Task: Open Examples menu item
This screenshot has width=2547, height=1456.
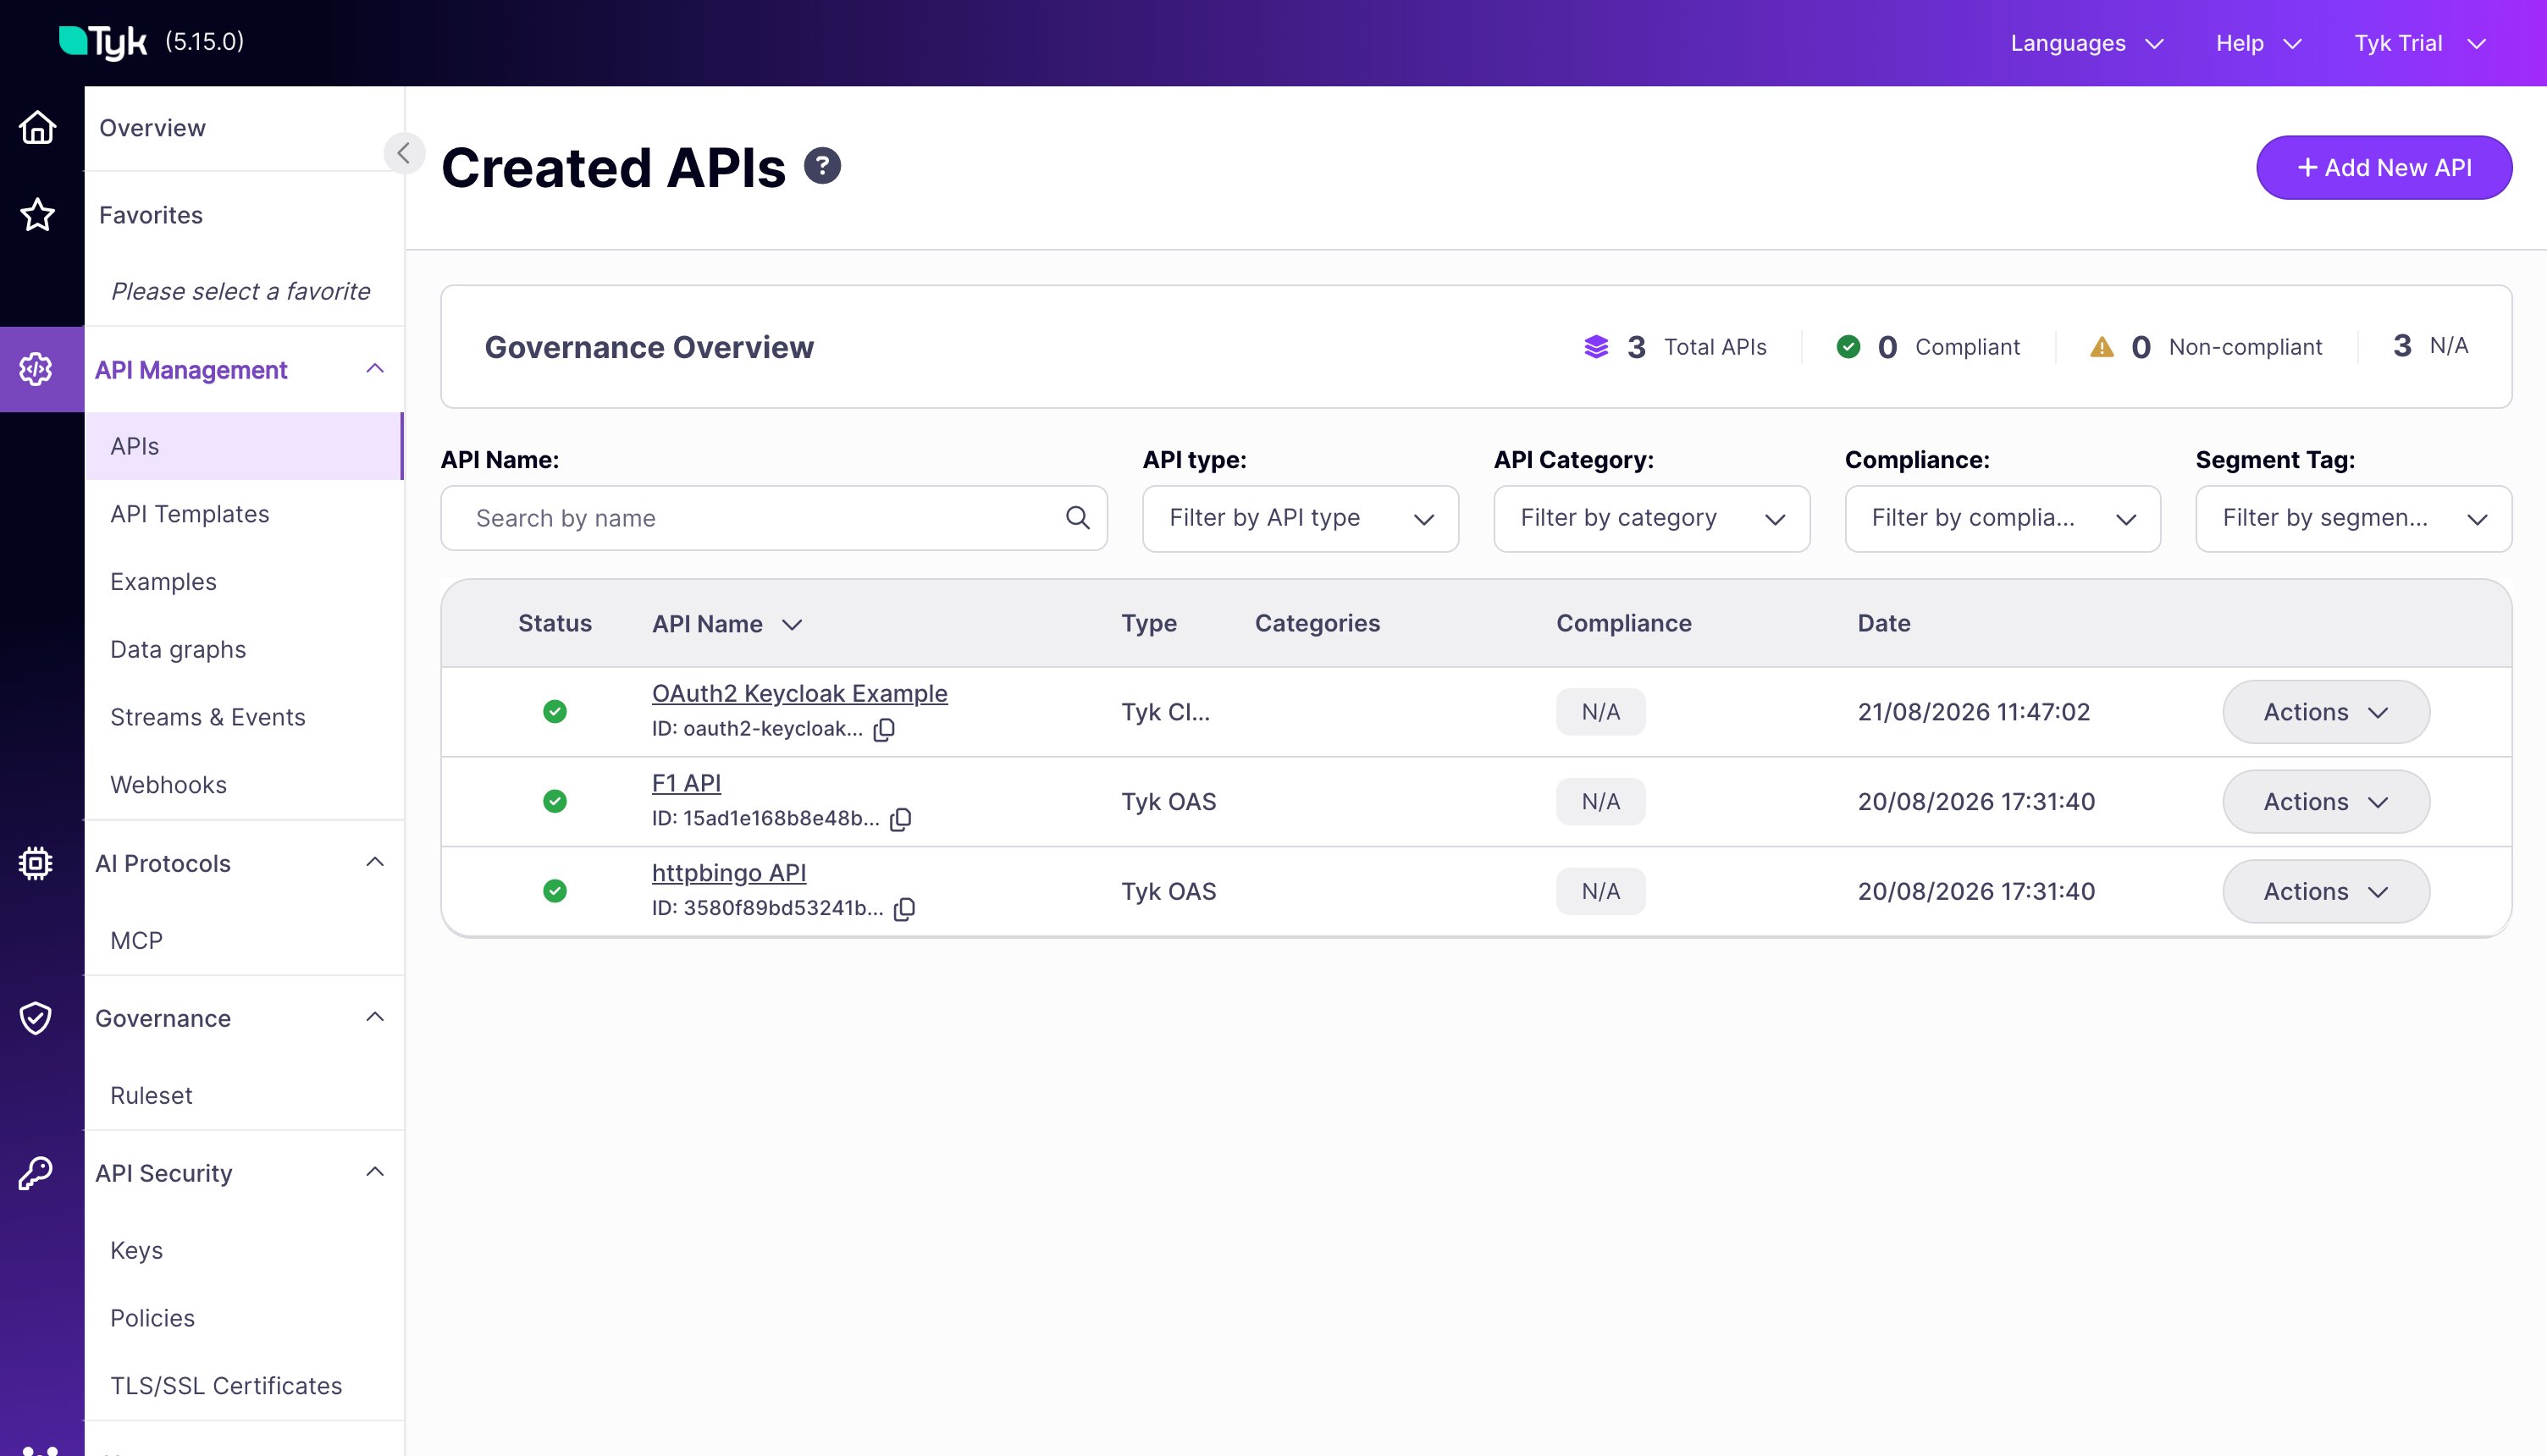Action: pos(163,582)
